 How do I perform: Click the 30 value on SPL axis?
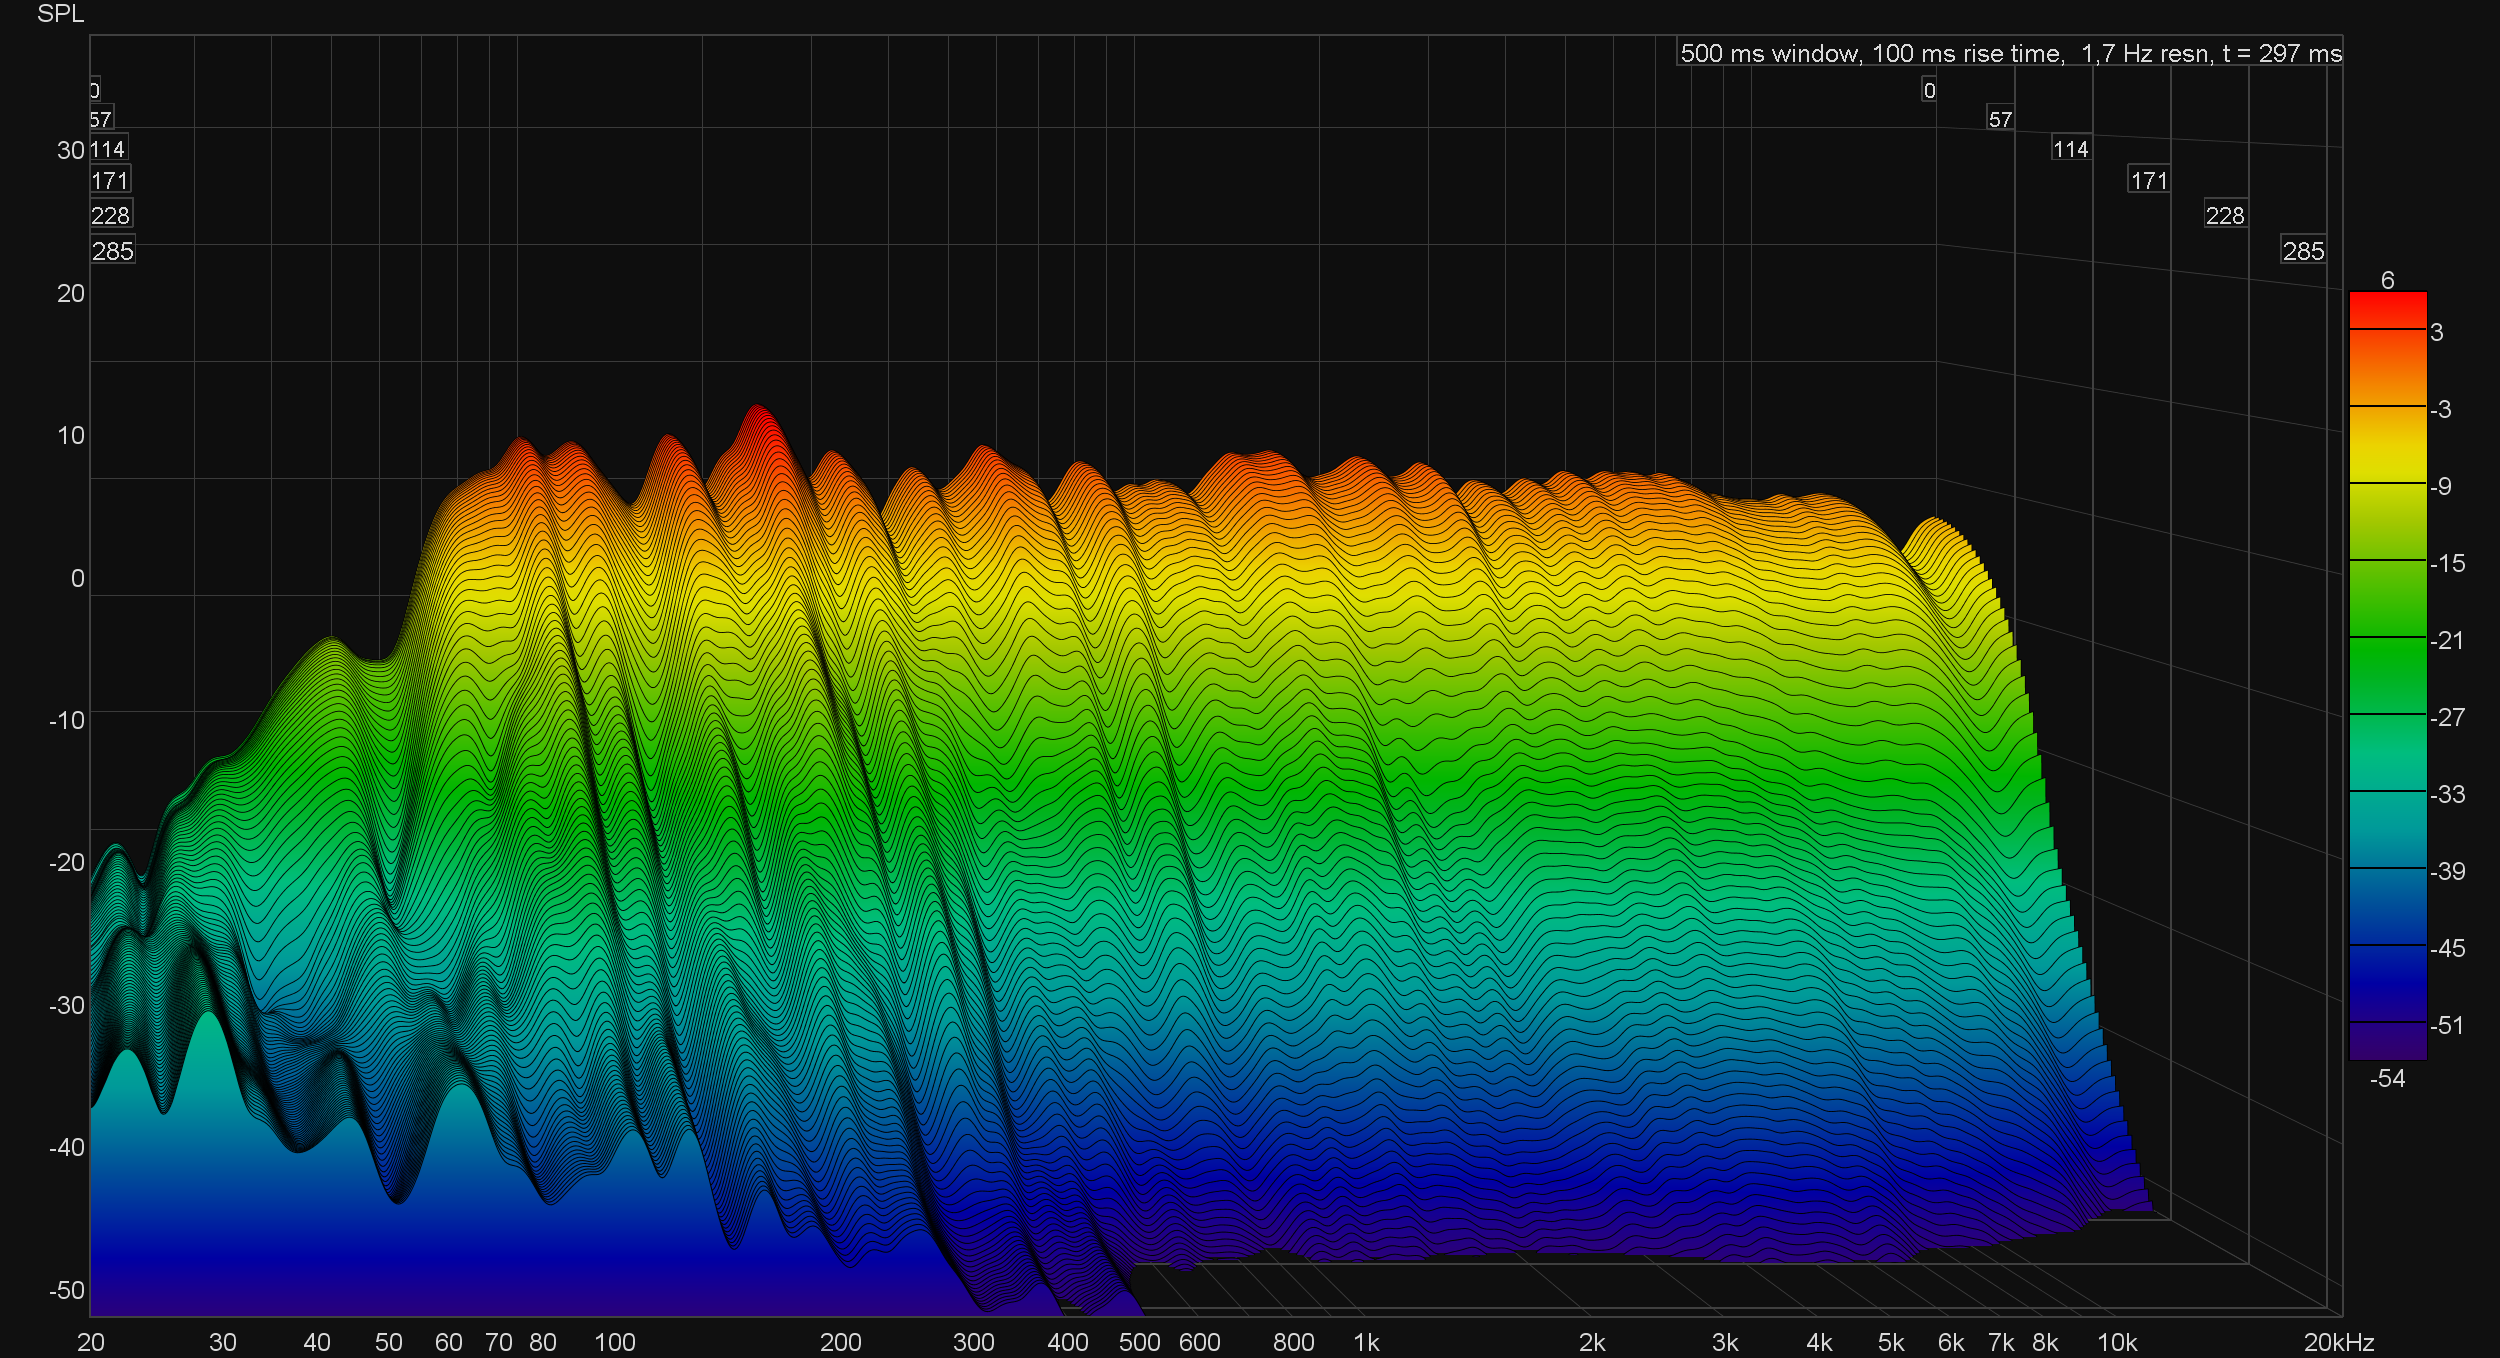click(70, 150)
